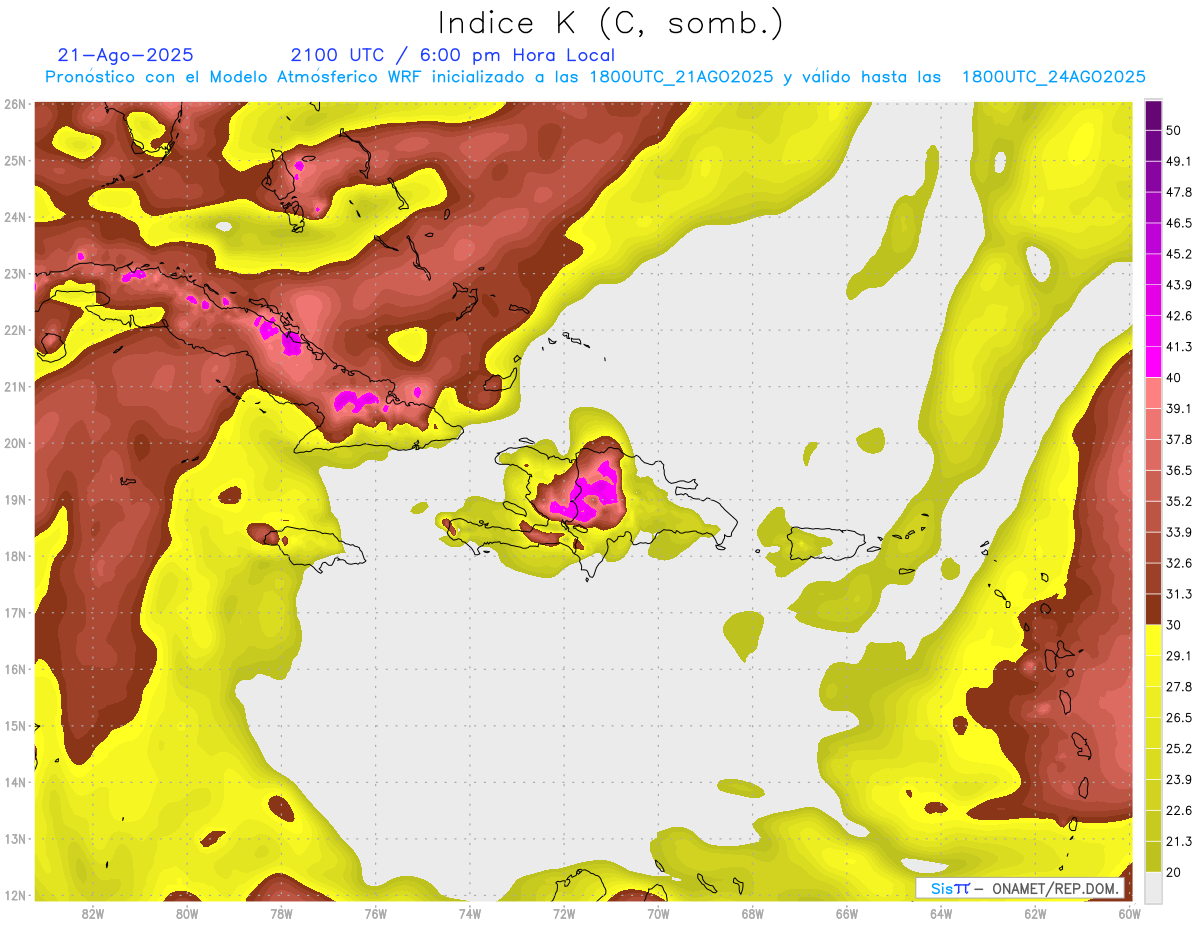Click the bright yellow swatch between 29.1 and 30

tap(1153, 640)
